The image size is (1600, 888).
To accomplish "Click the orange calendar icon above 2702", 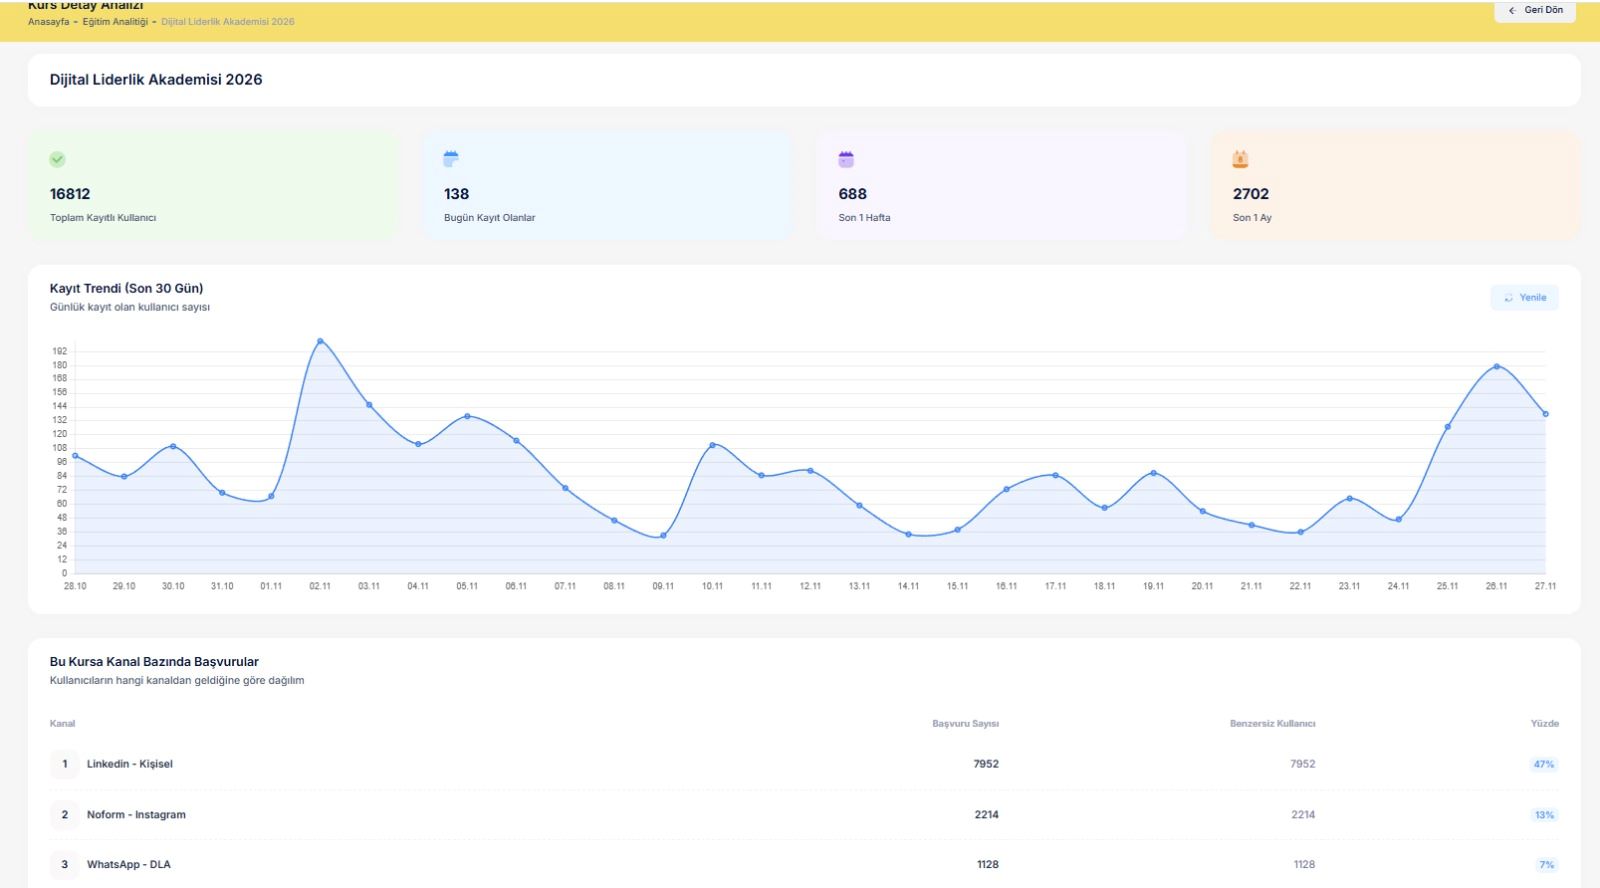I will (1240, 159).
